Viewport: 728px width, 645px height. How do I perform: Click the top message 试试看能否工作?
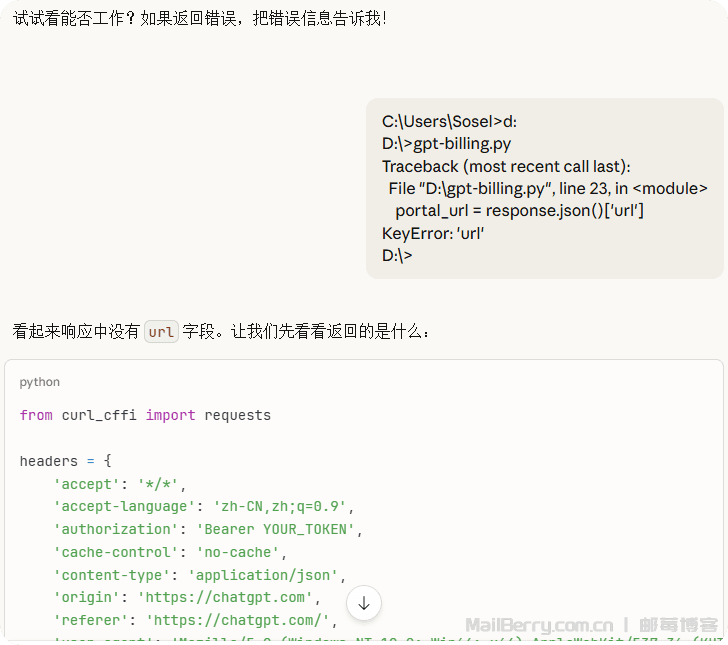[x=200, y=18]
